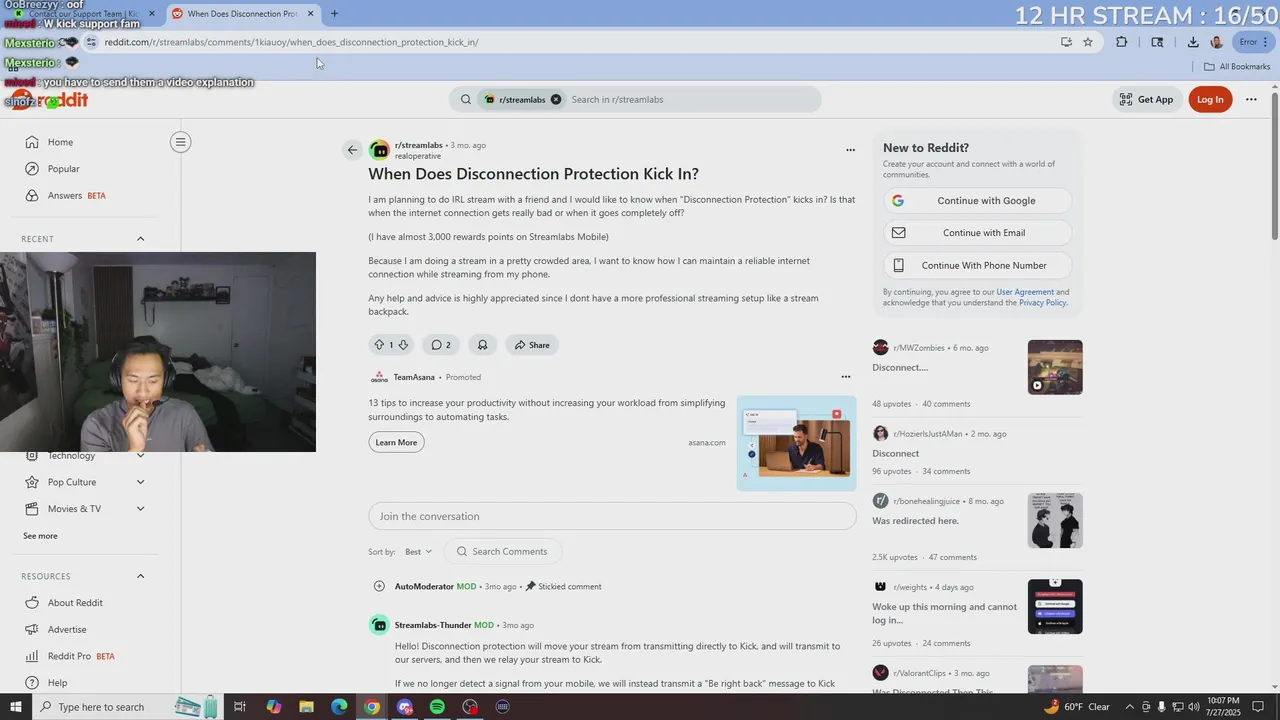The height and width of the screenshot is (720, 1280).
Task: Switch to the Contact our Support Team tab
Action: pos(85,14)
